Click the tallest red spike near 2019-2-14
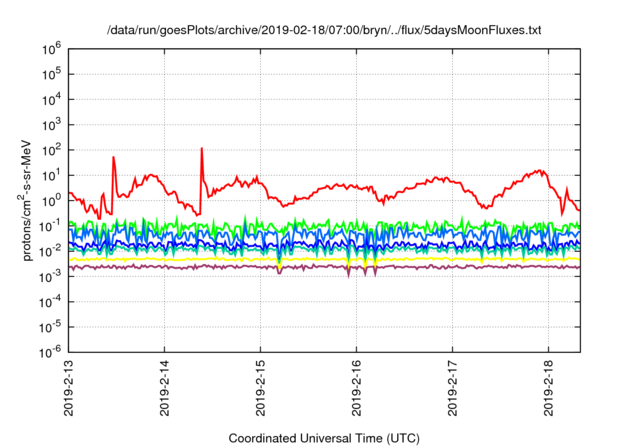The height and width of the screenshot is (448, 640). click(x=202, y=149)
